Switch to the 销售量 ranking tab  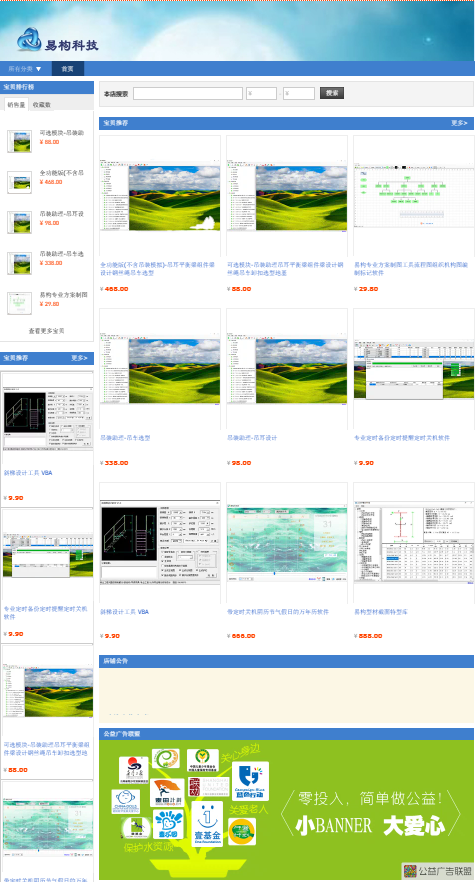click(16, 105)
